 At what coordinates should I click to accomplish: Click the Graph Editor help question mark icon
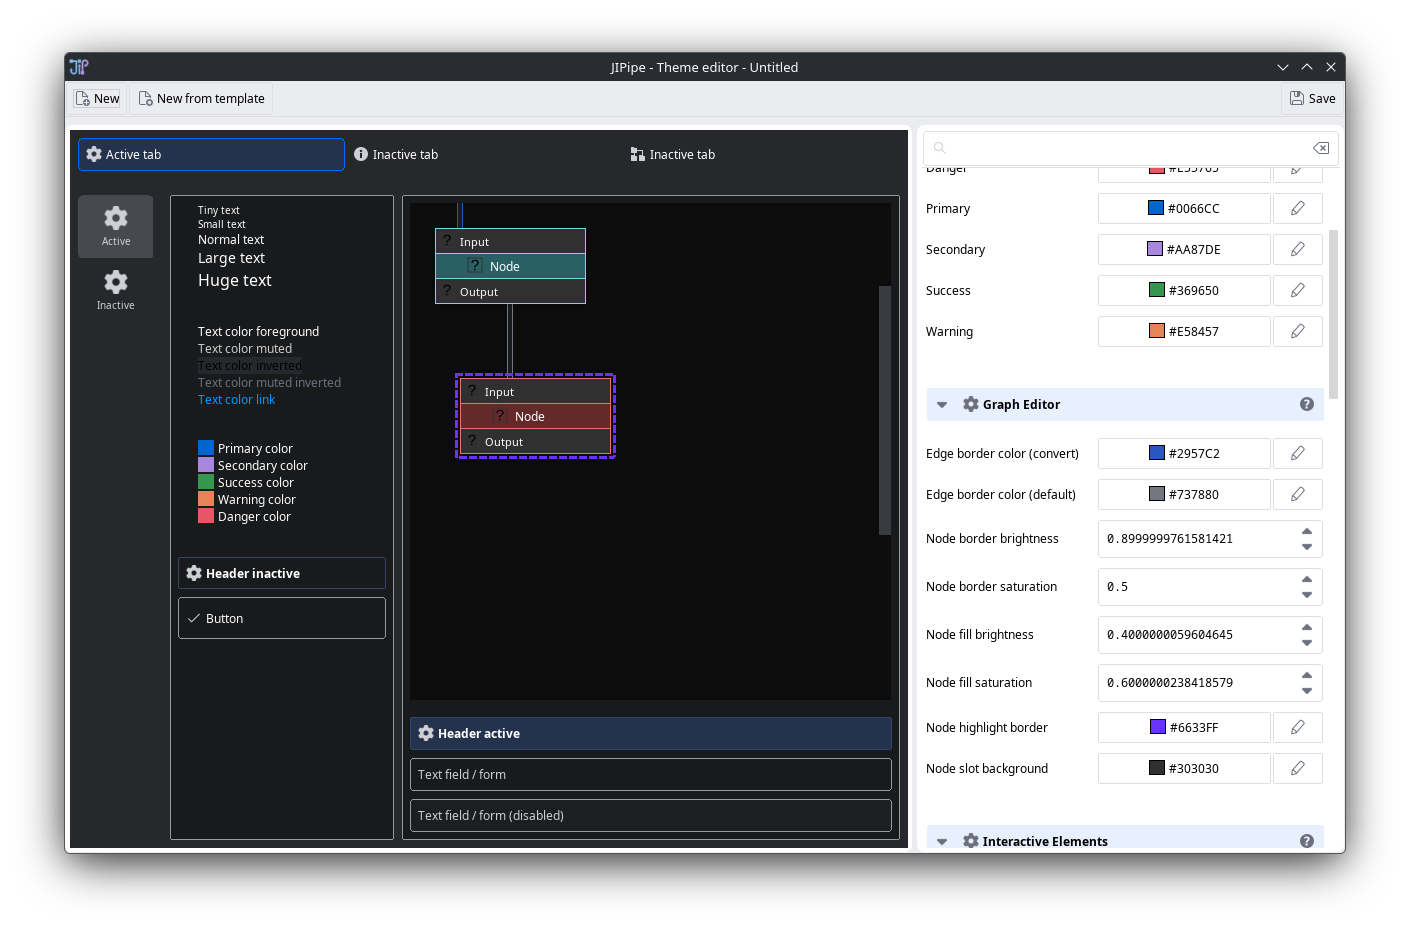tap(1306, 404)
